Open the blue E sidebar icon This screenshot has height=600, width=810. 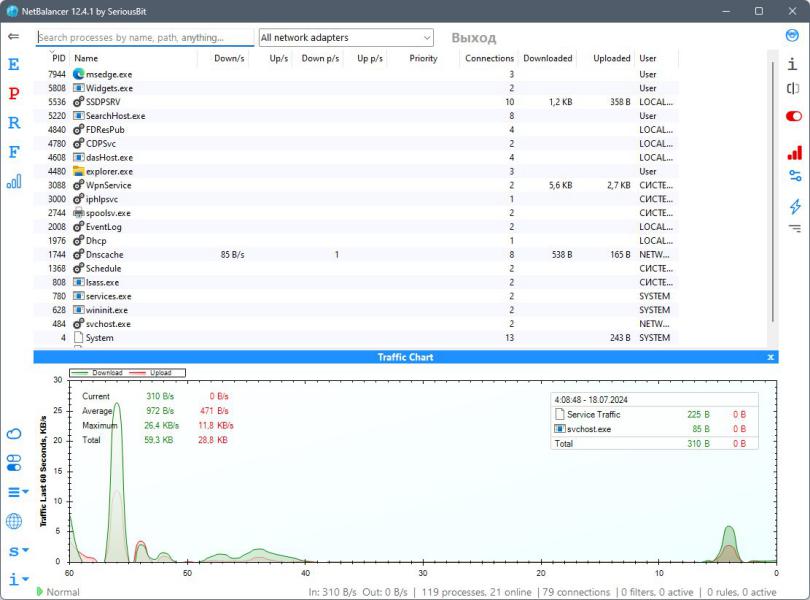pyautogui.click(x=13, y=65)
